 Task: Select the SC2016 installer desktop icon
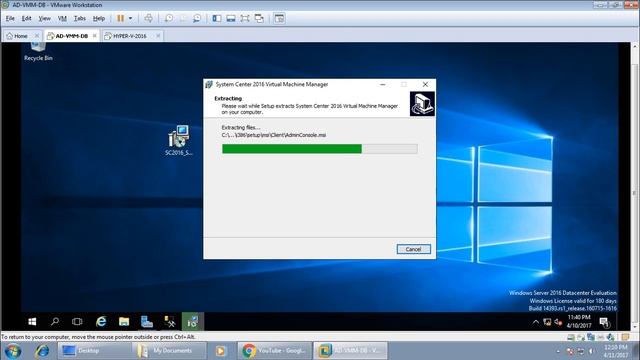click(179, 140)
